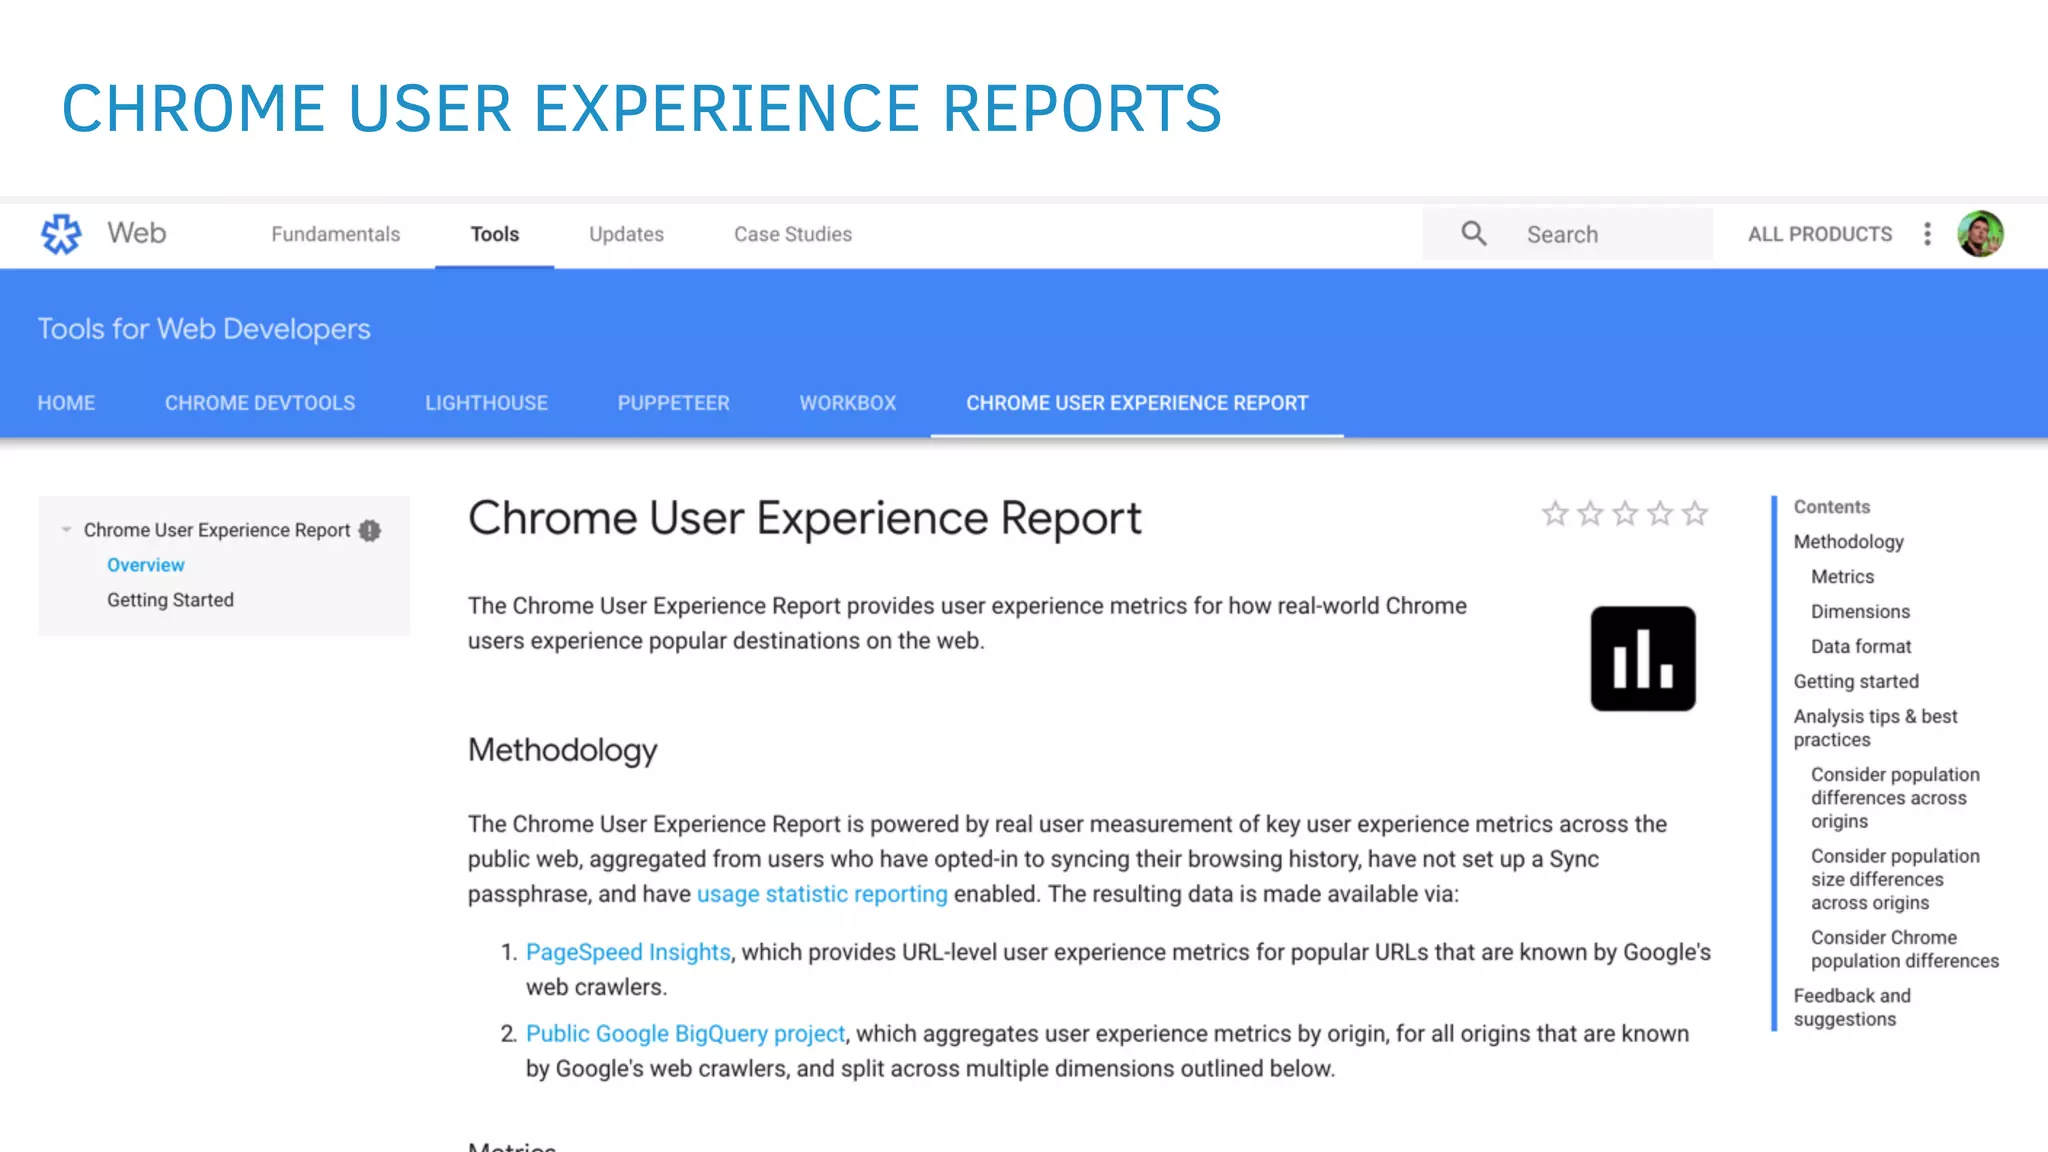Collapse the Chrome User Experience Report tree

[66, 530]
